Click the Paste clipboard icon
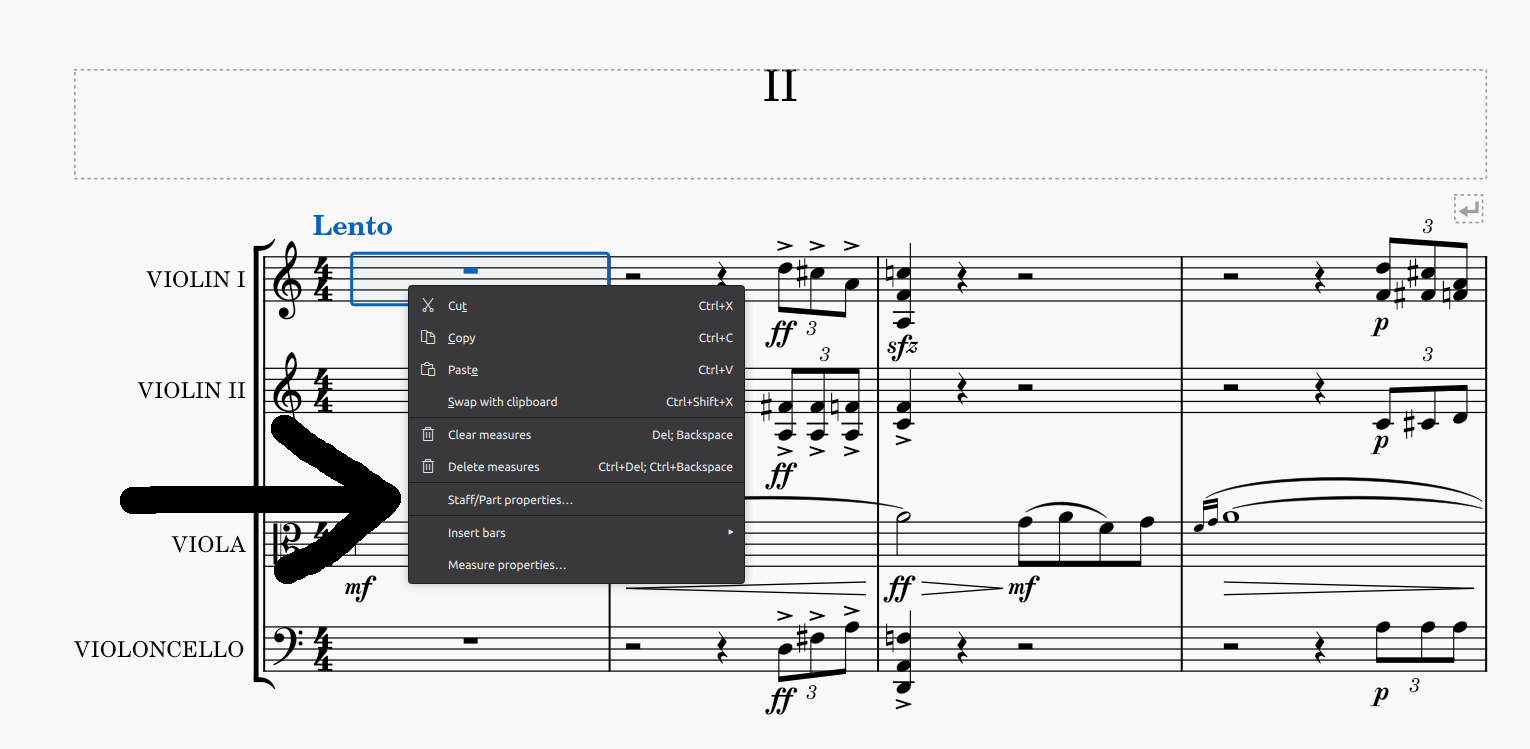 pos(428,370)
